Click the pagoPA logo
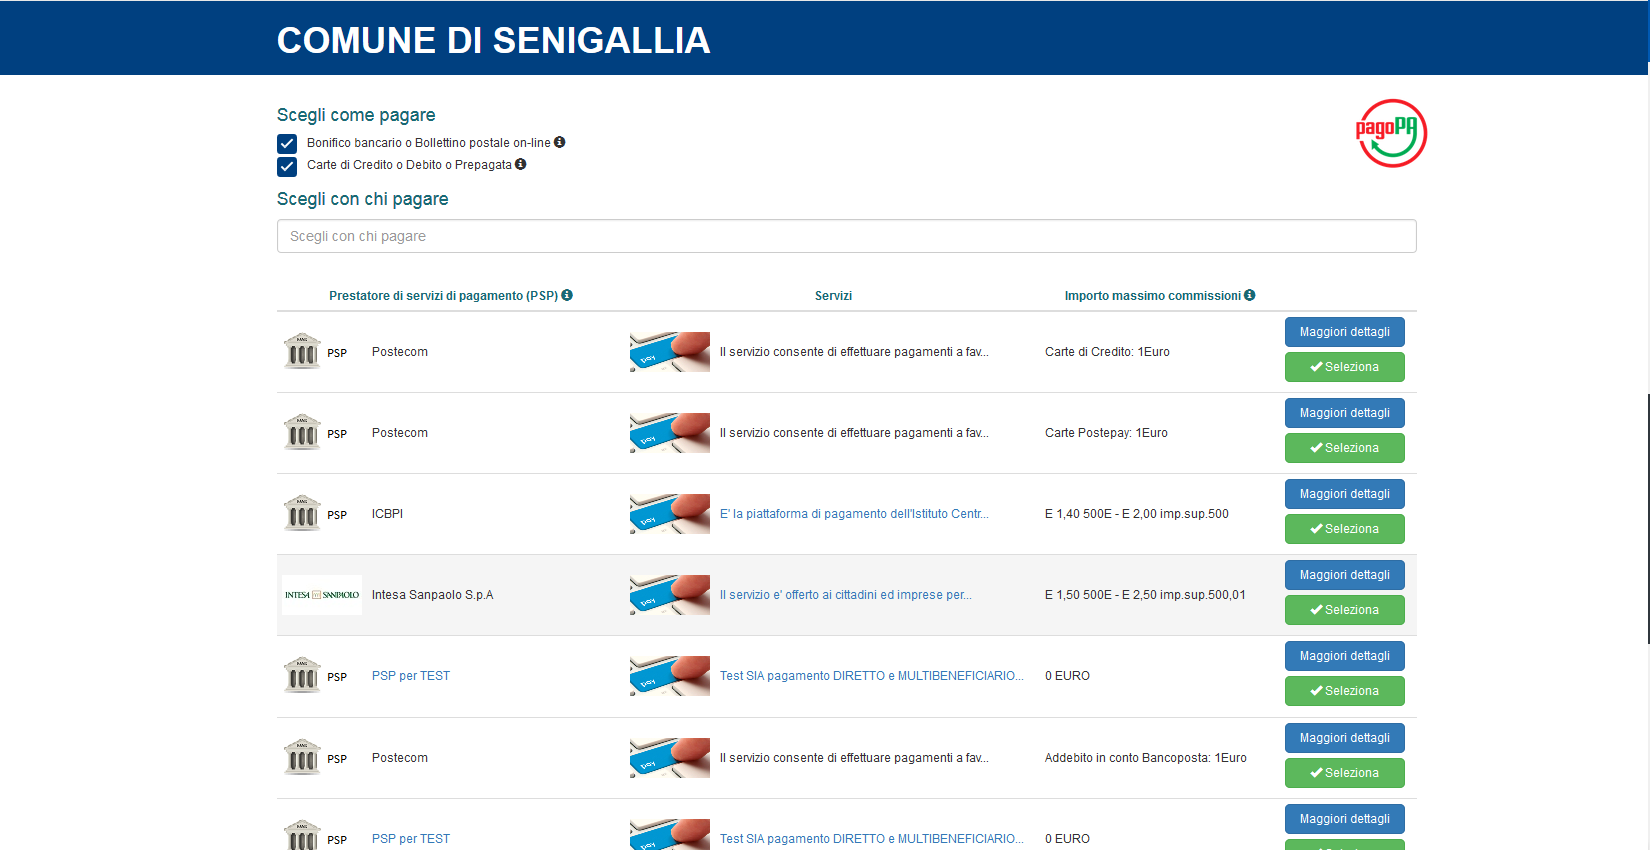The height and width of the screenshot is (850, 1650). click(1390, 133)
